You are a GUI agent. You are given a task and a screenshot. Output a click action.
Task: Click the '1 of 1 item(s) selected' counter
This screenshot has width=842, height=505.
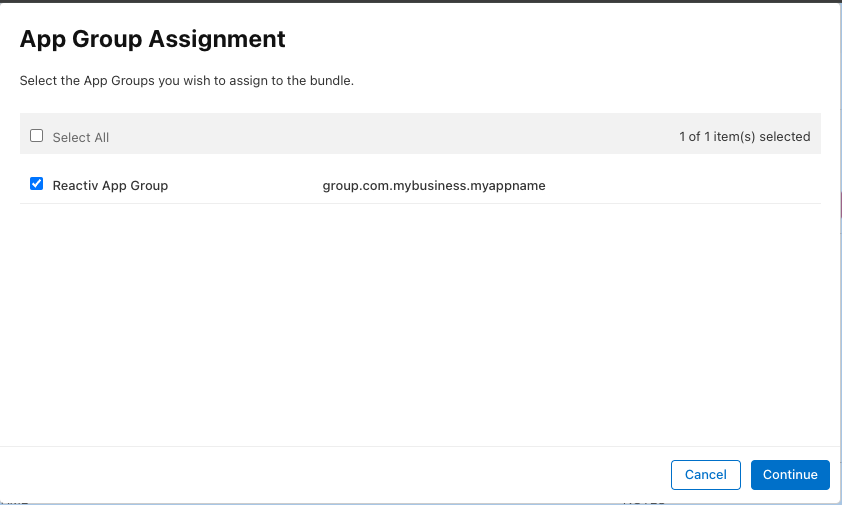point(744,137)
